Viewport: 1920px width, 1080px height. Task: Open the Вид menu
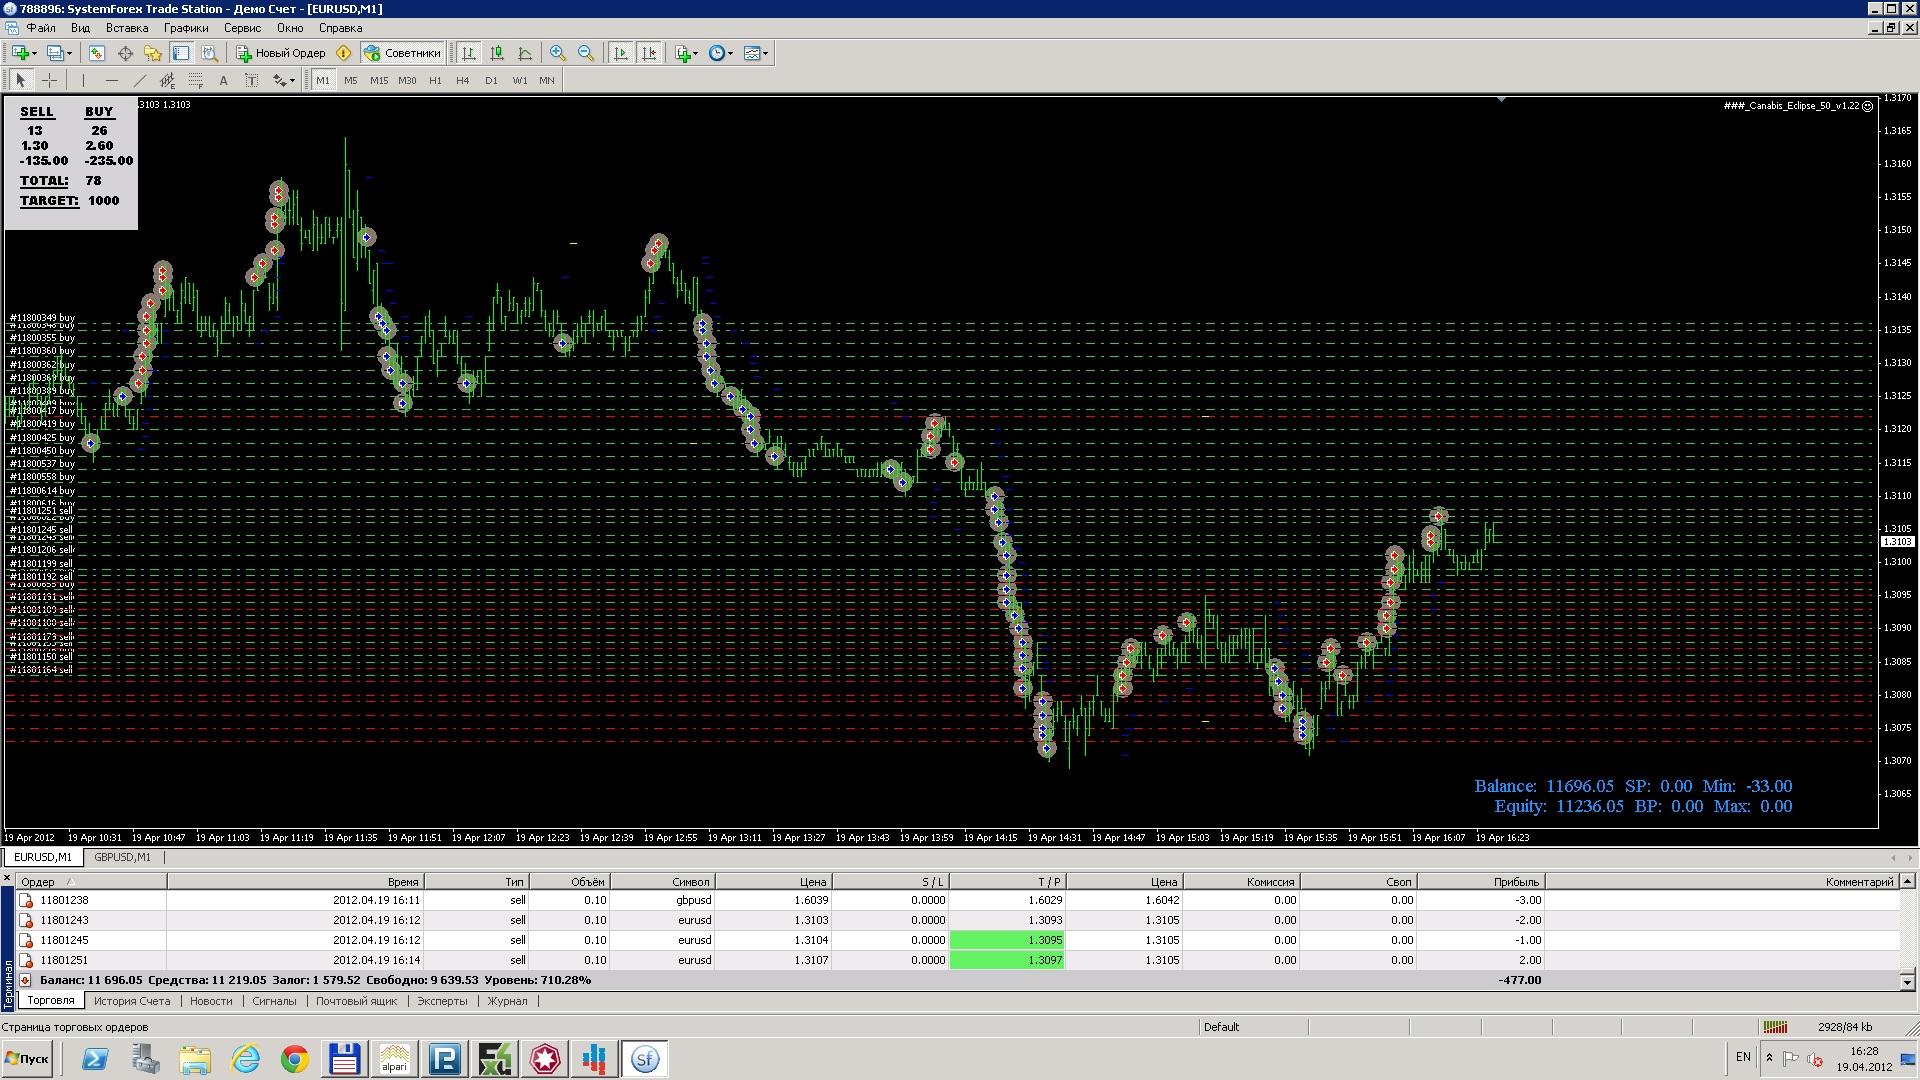click(x=80, y=28)
